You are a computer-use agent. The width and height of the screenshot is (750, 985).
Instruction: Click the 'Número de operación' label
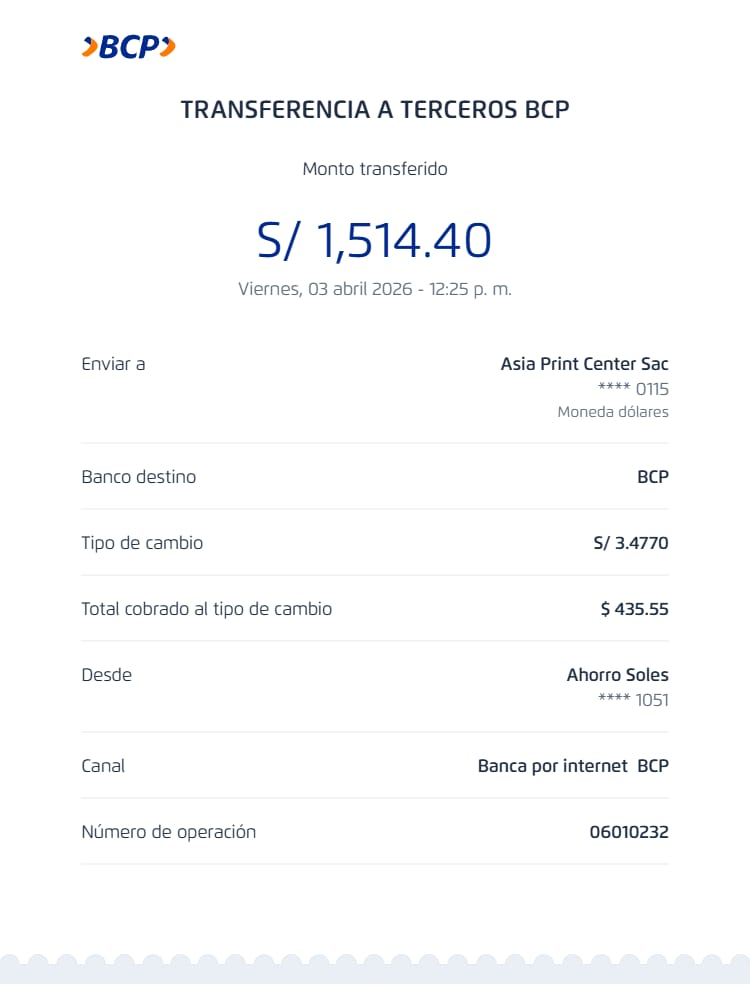[x=168, y=832]
